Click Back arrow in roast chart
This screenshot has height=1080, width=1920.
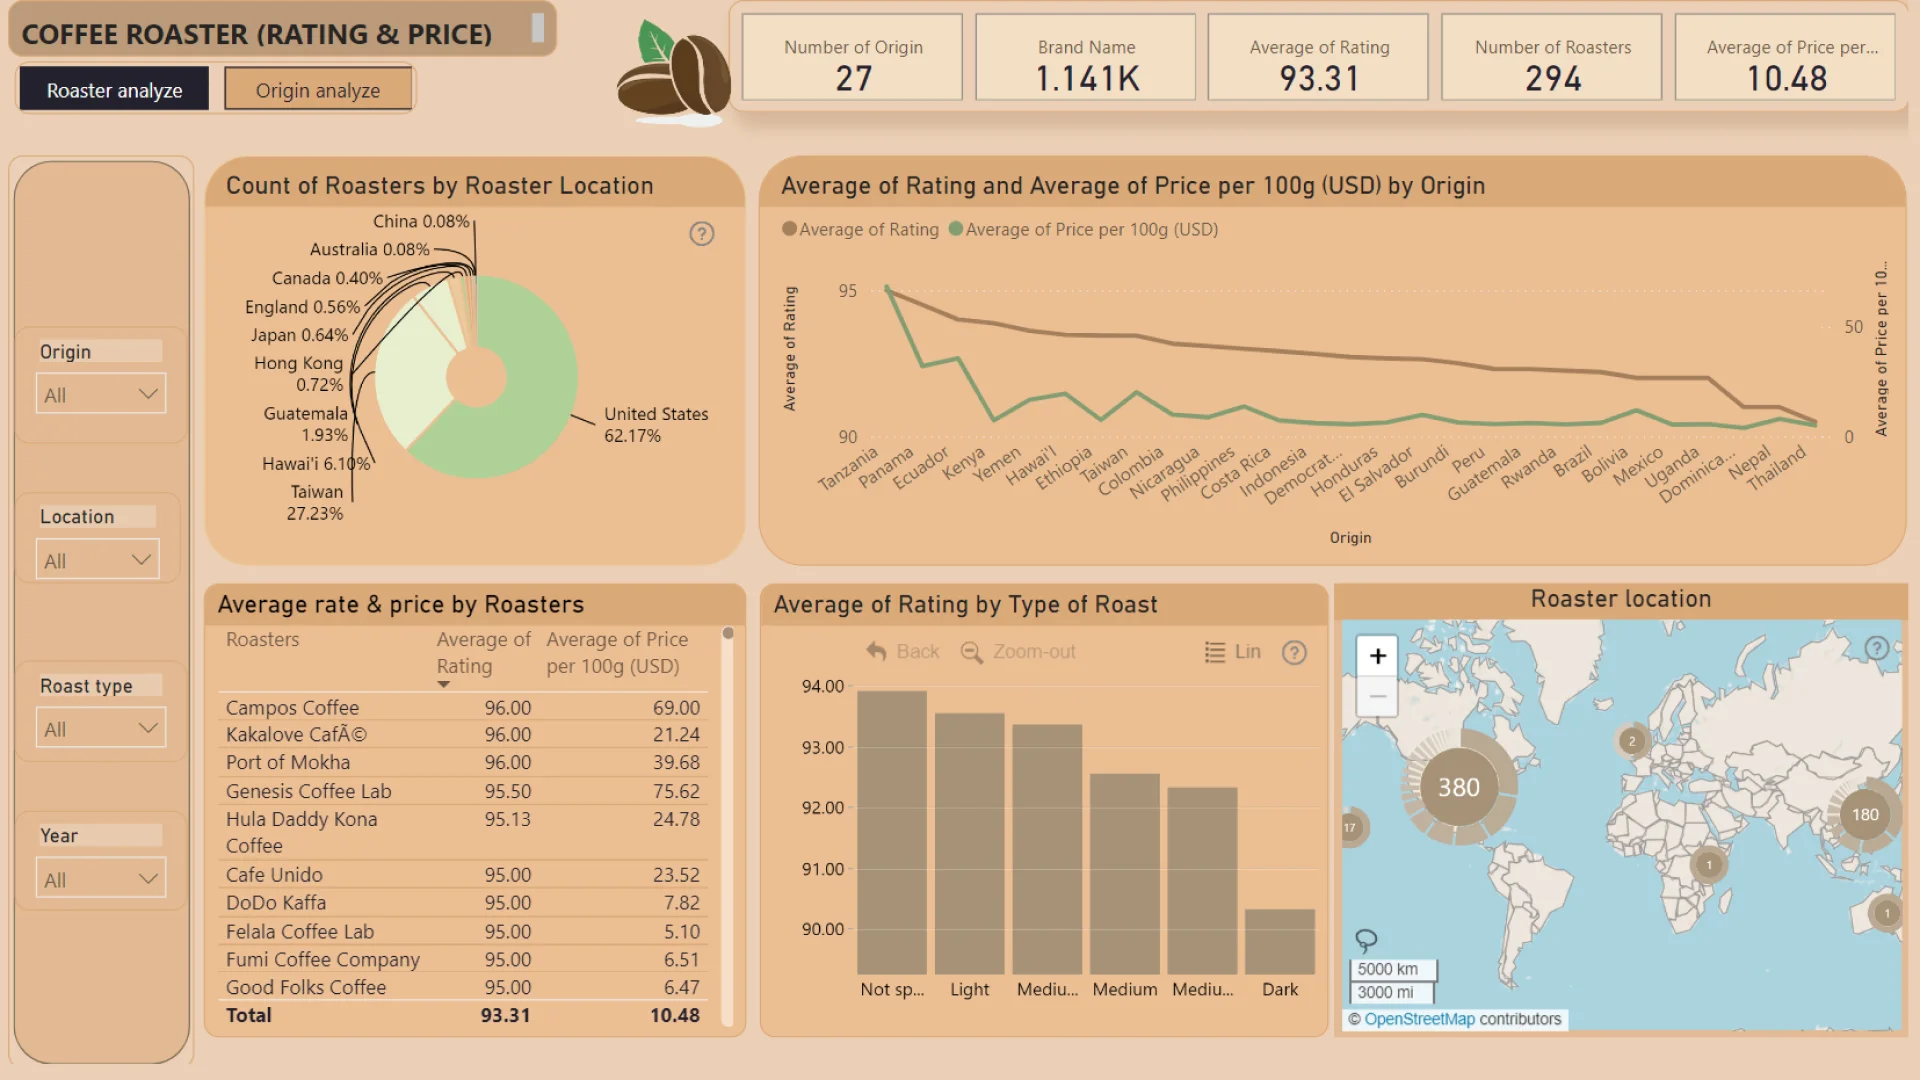tap(876, 651)
